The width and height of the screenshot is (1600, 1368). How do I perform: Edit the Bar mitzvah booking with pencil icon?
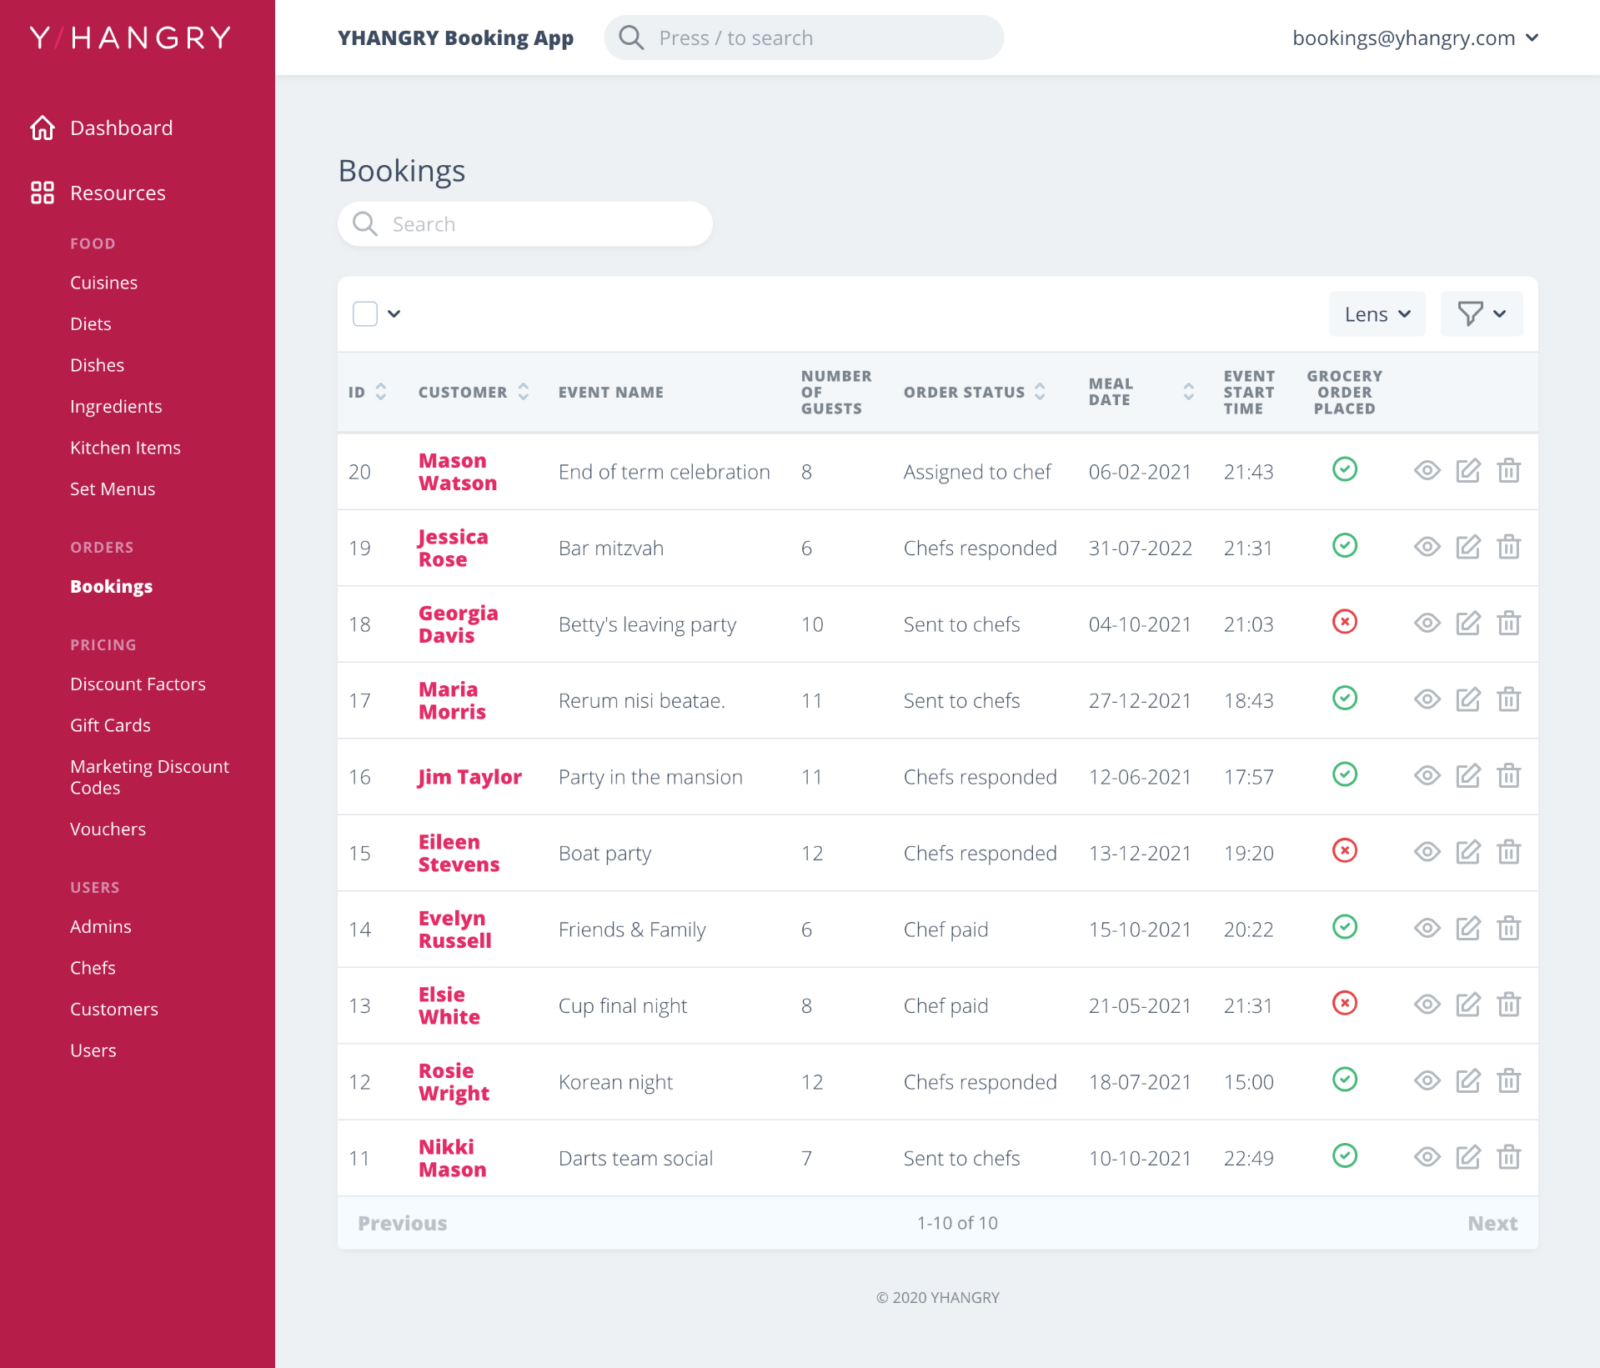1468,547
